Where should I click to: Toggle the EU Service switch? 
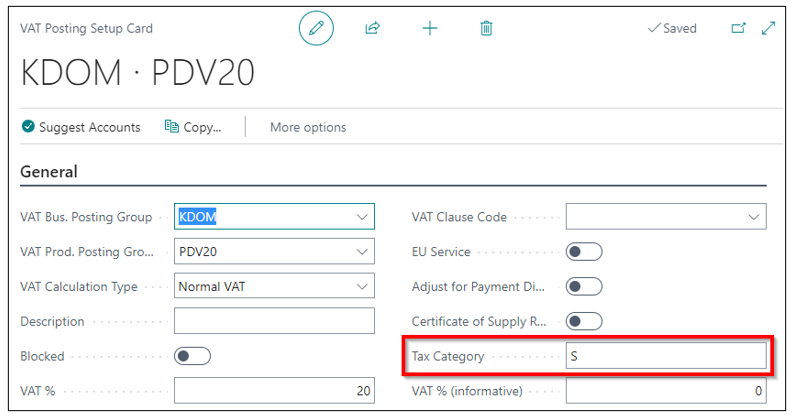[584, 252]
